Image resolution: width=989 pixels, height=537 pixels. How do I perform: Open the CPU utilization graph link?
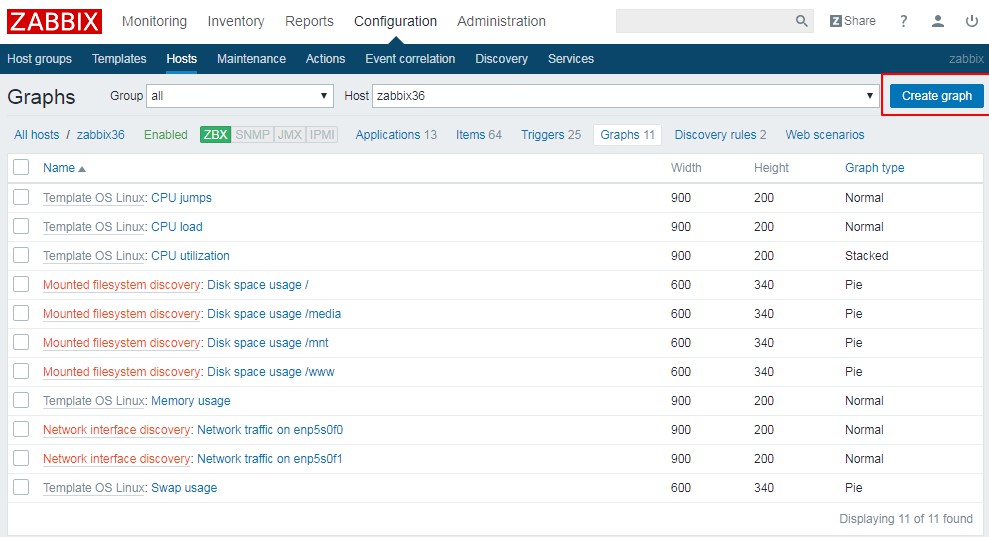[190, 256]
